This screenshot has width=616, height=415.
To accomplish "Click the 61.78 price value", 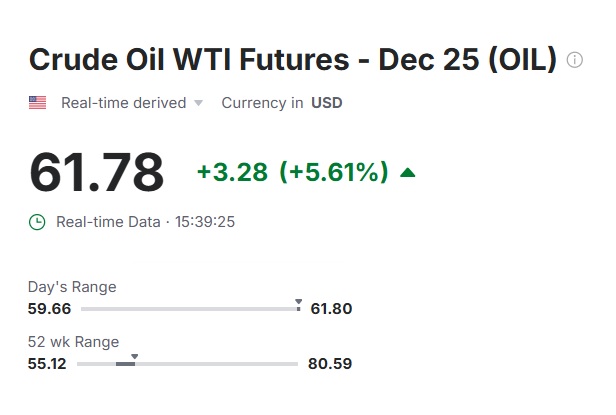I will pyautogui.click(x=96, y=172).
